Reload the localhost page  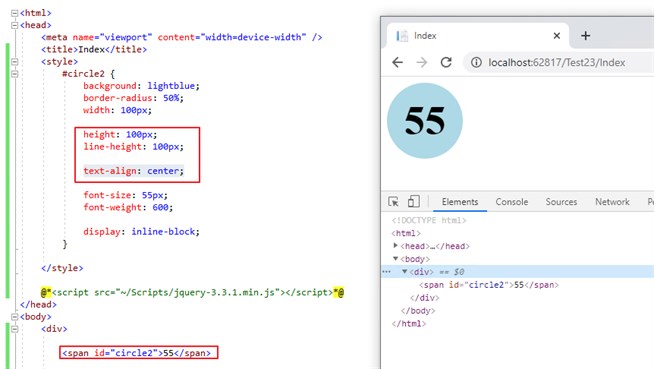(x=446, y=63)
